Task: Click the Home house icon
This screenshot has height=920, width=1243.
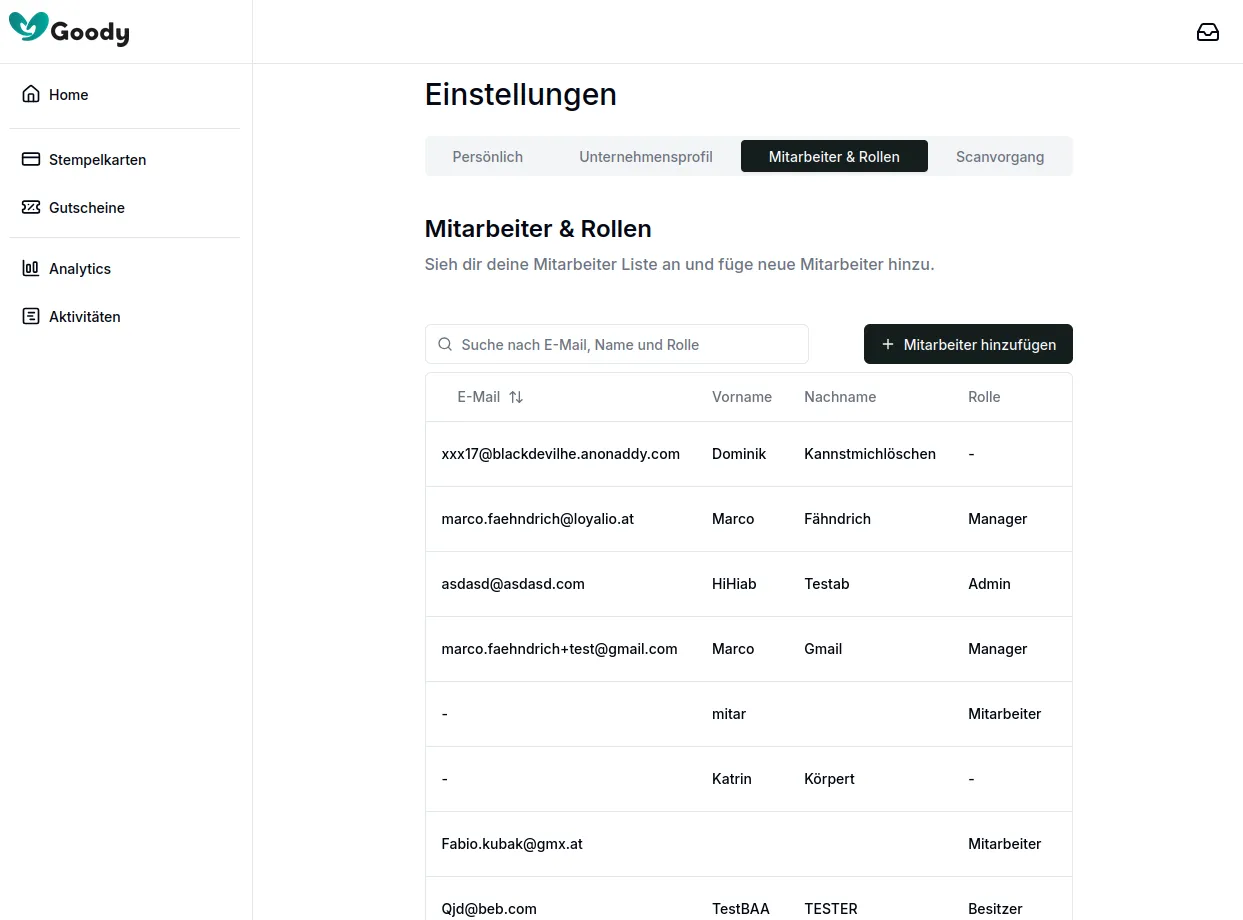Action: tap(31, 94)
